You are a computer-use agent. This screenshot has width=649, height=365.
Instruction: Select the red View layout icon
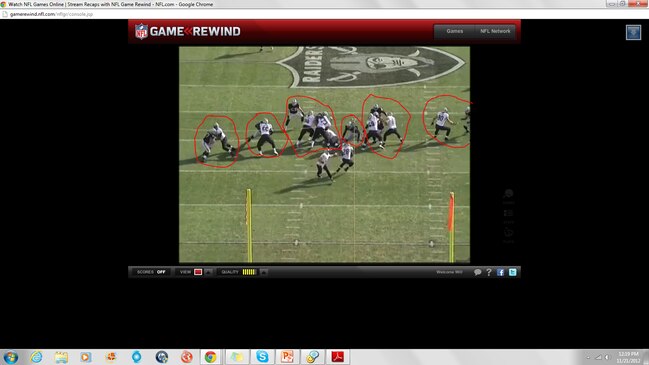(x=198, y=272)
